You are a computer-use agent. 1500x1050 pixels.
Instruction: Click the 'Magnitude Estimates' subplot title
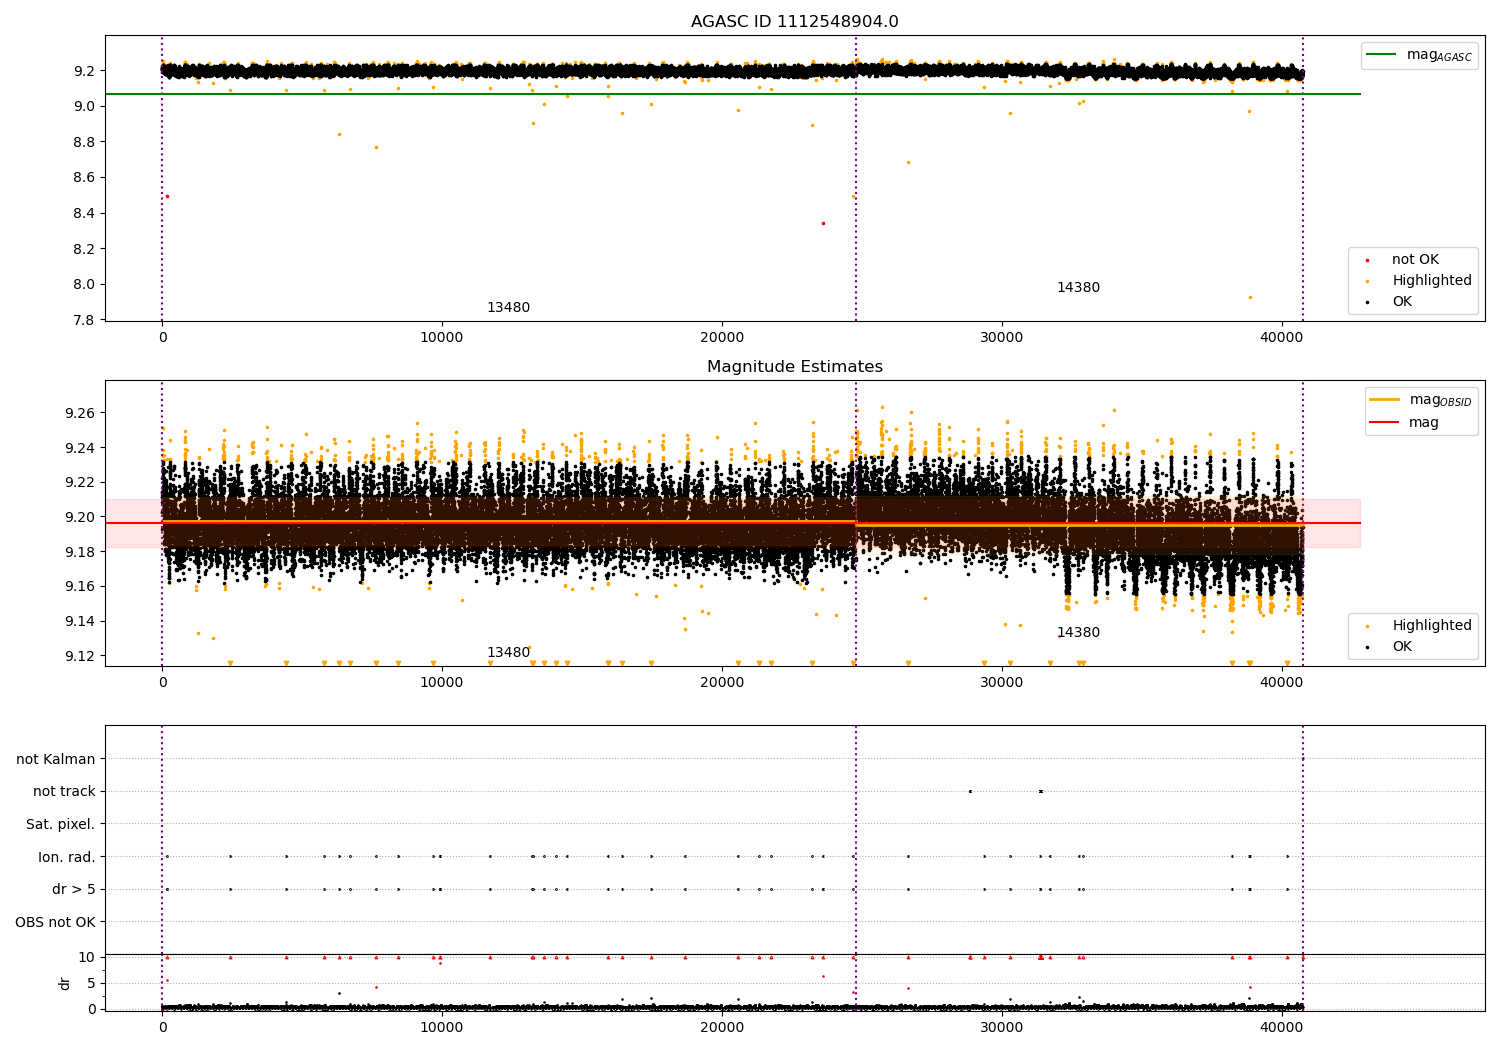click(794, 367)
